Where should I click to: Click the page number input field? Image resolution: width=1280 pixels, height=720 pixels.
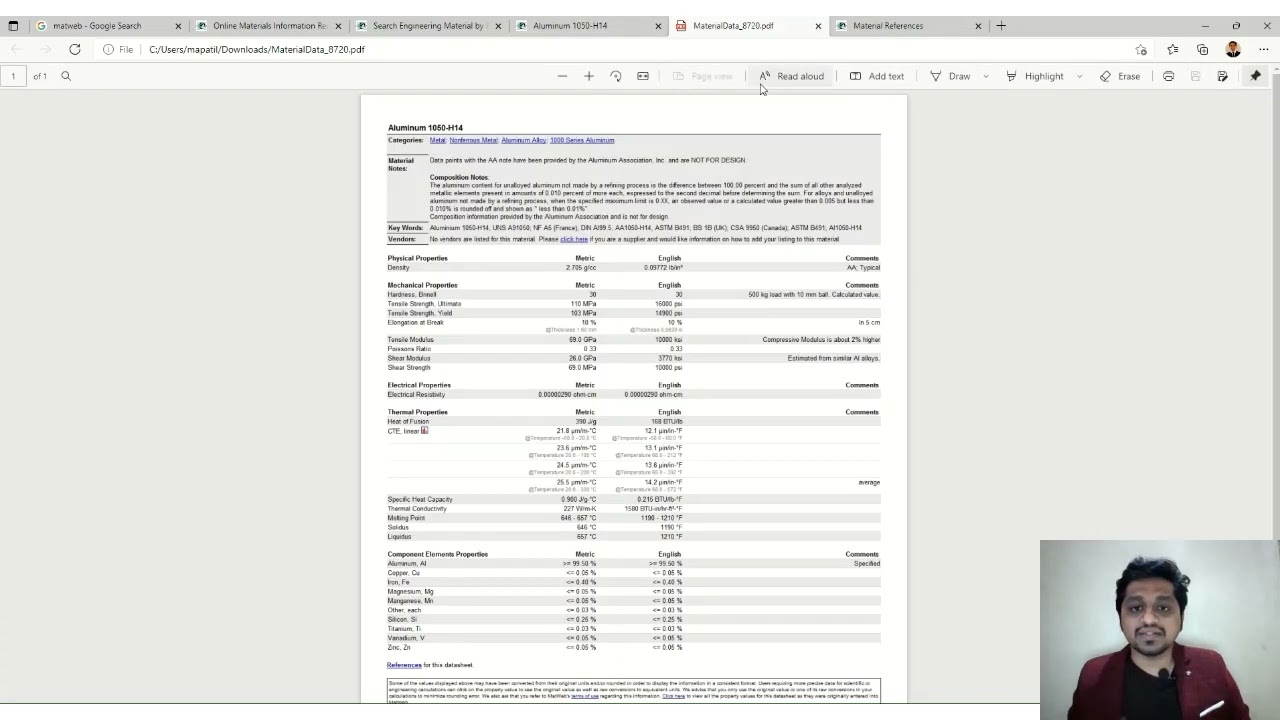[14, 76]
